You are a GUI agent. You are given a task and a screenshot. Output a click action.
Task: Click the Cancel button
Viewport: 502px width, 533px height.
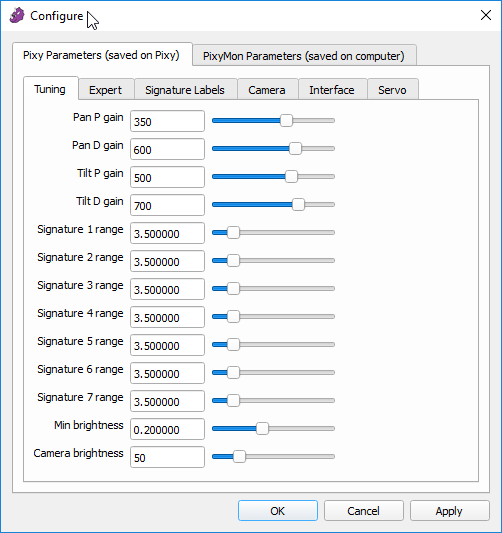point(364,511)
